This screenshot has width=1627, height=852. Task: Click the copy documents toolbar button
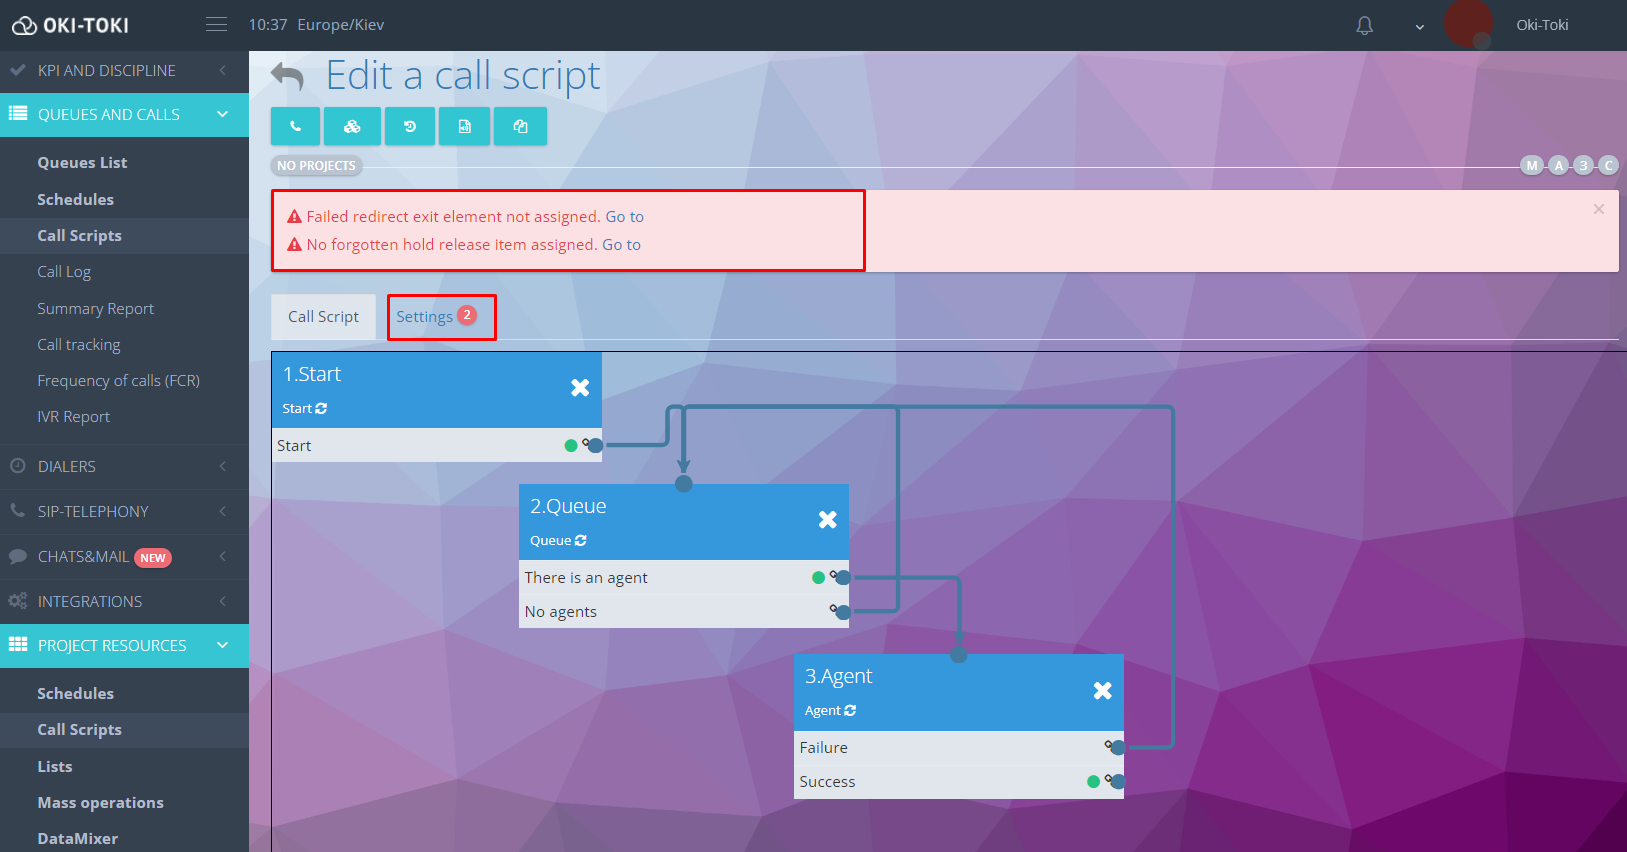coord(520,127)
